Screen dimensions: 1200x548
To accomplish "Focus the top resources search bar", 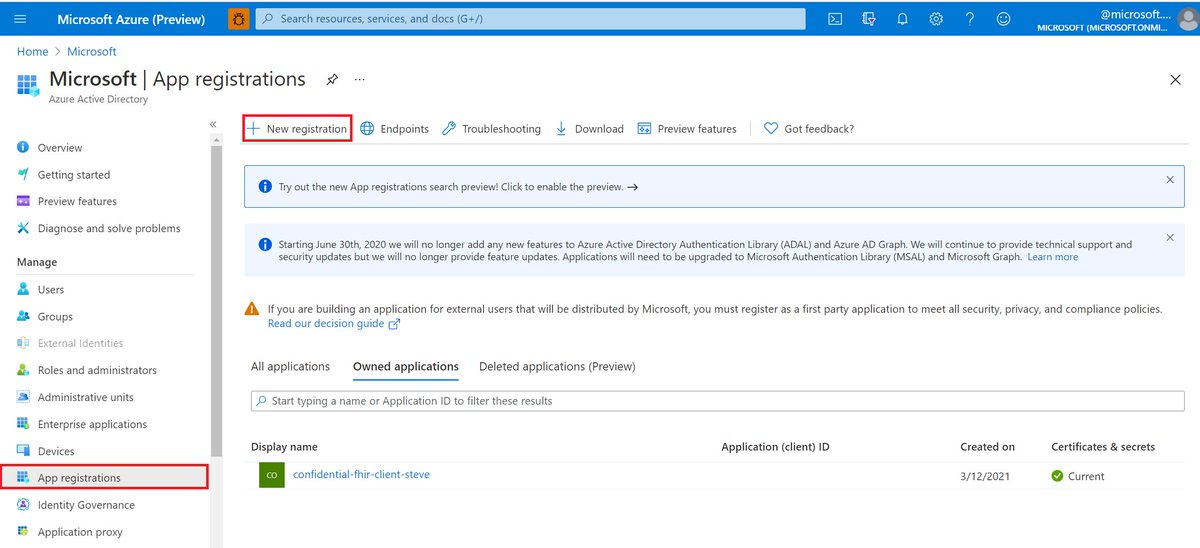I will pos(530,19).
